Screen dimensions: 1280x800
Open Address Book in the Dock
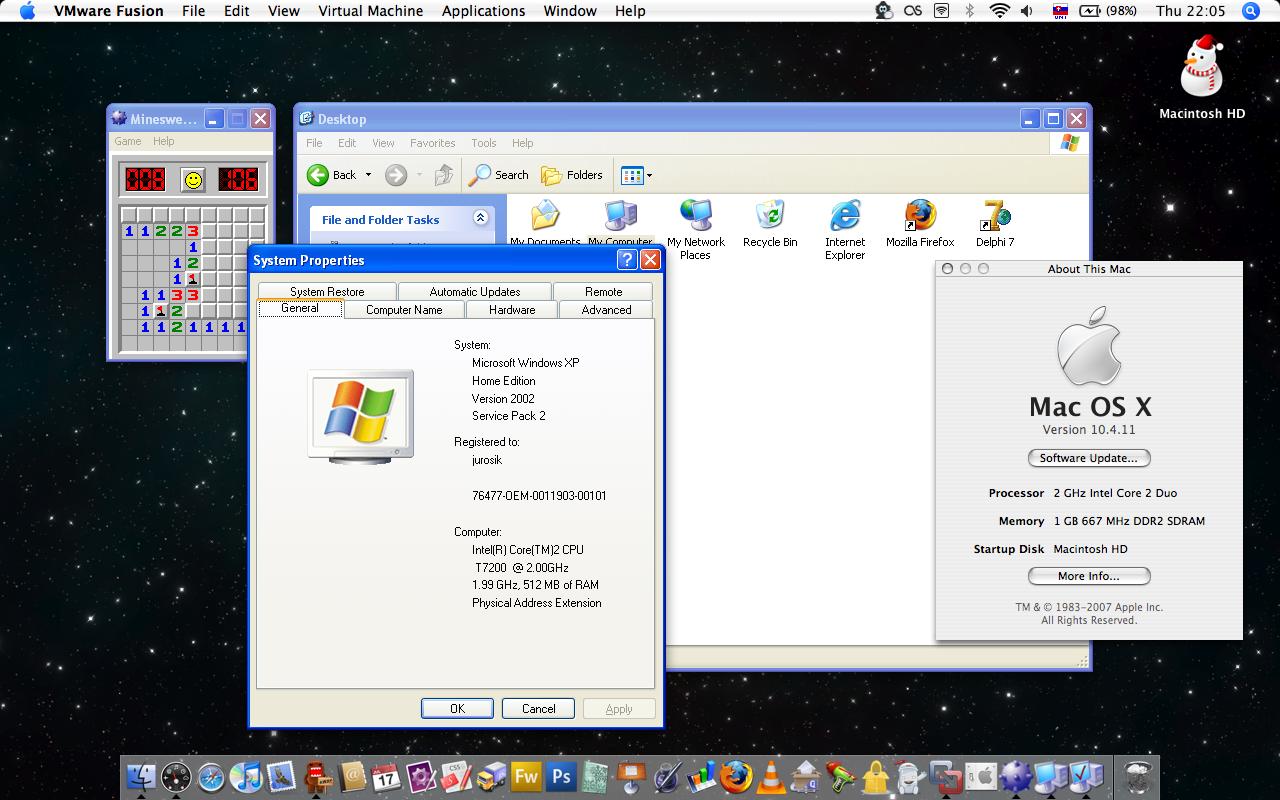[x=351, y=777]
